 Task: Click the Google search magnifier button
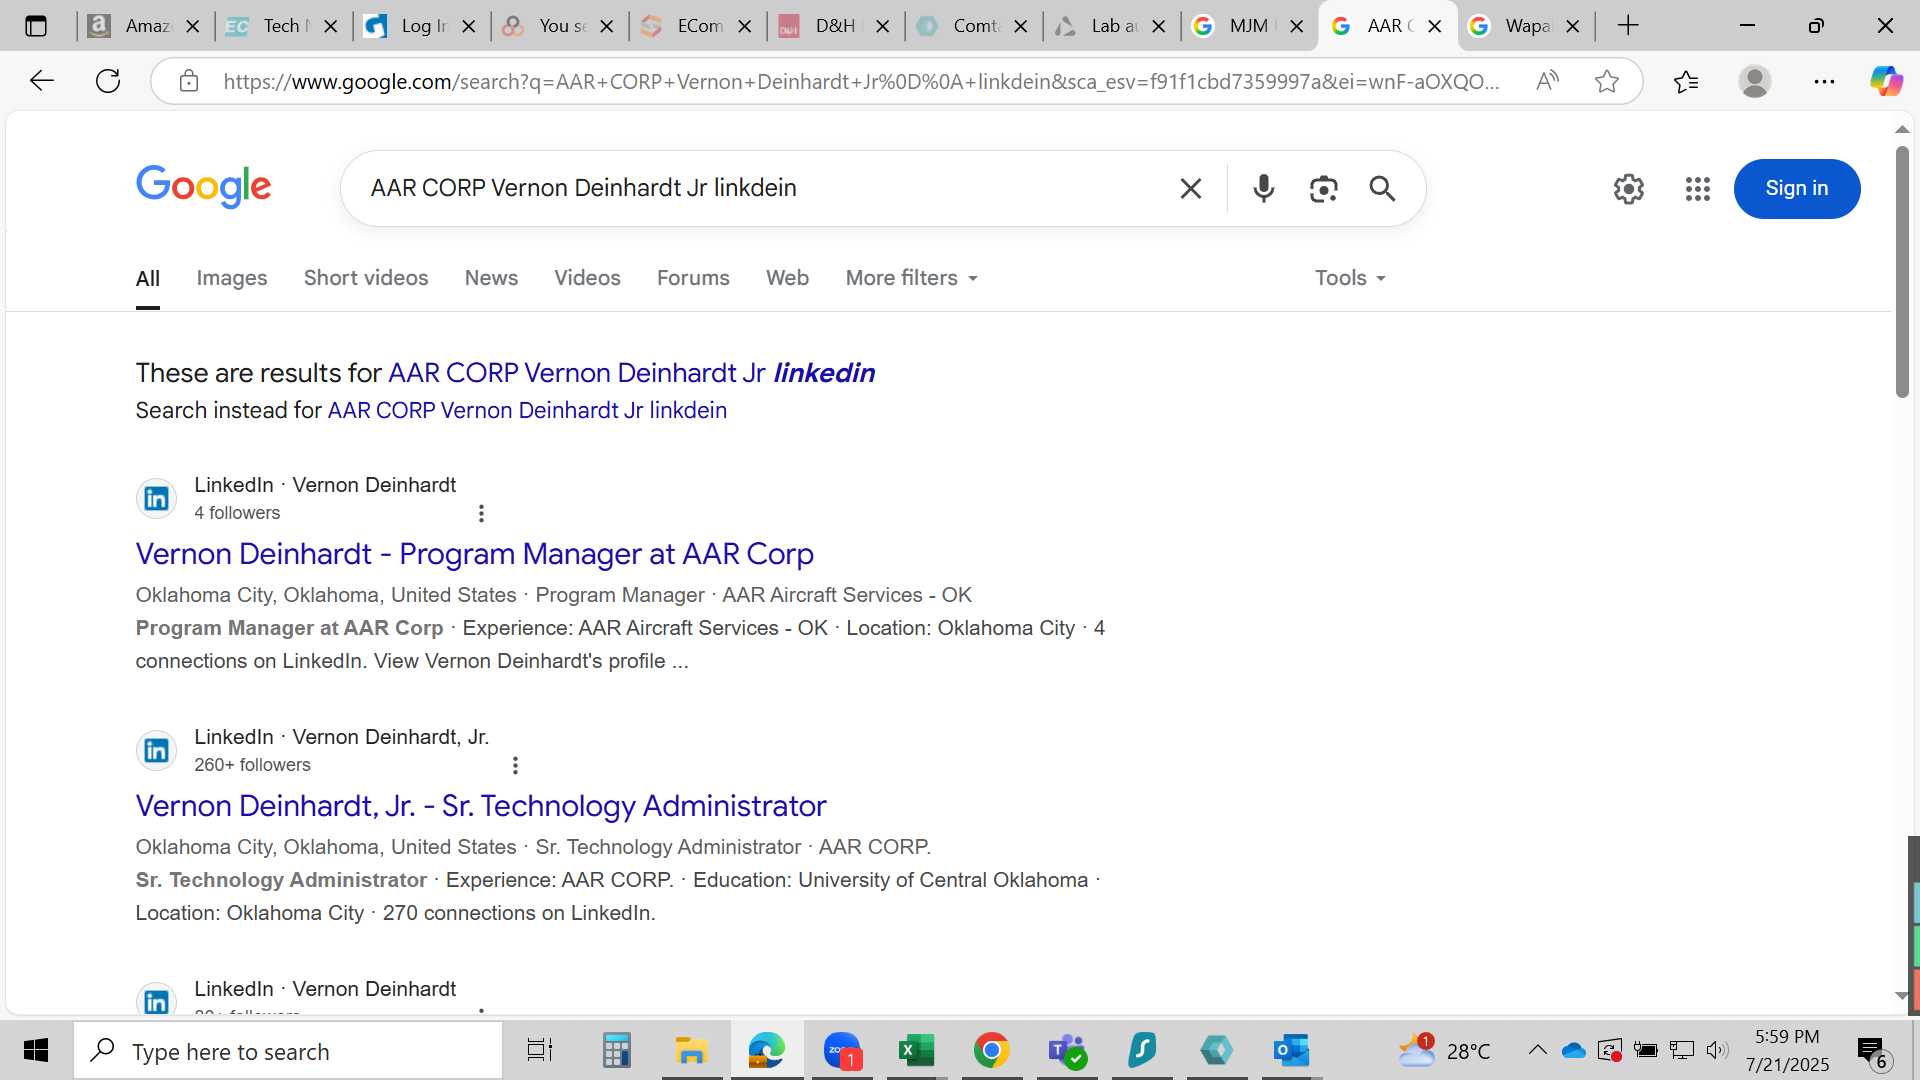coord(1382,188)
